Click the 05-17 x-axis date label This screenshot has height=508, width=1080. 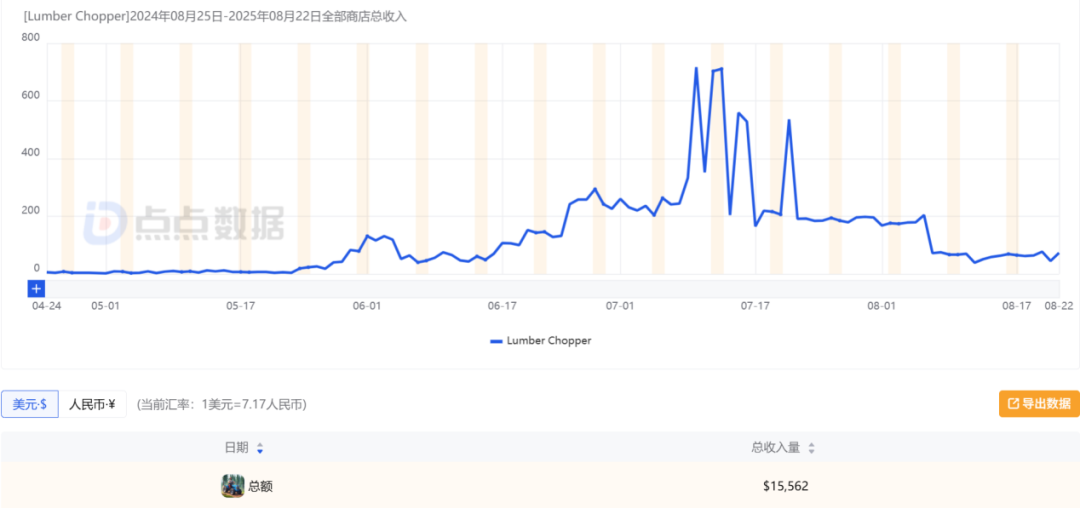coord(240,305)
